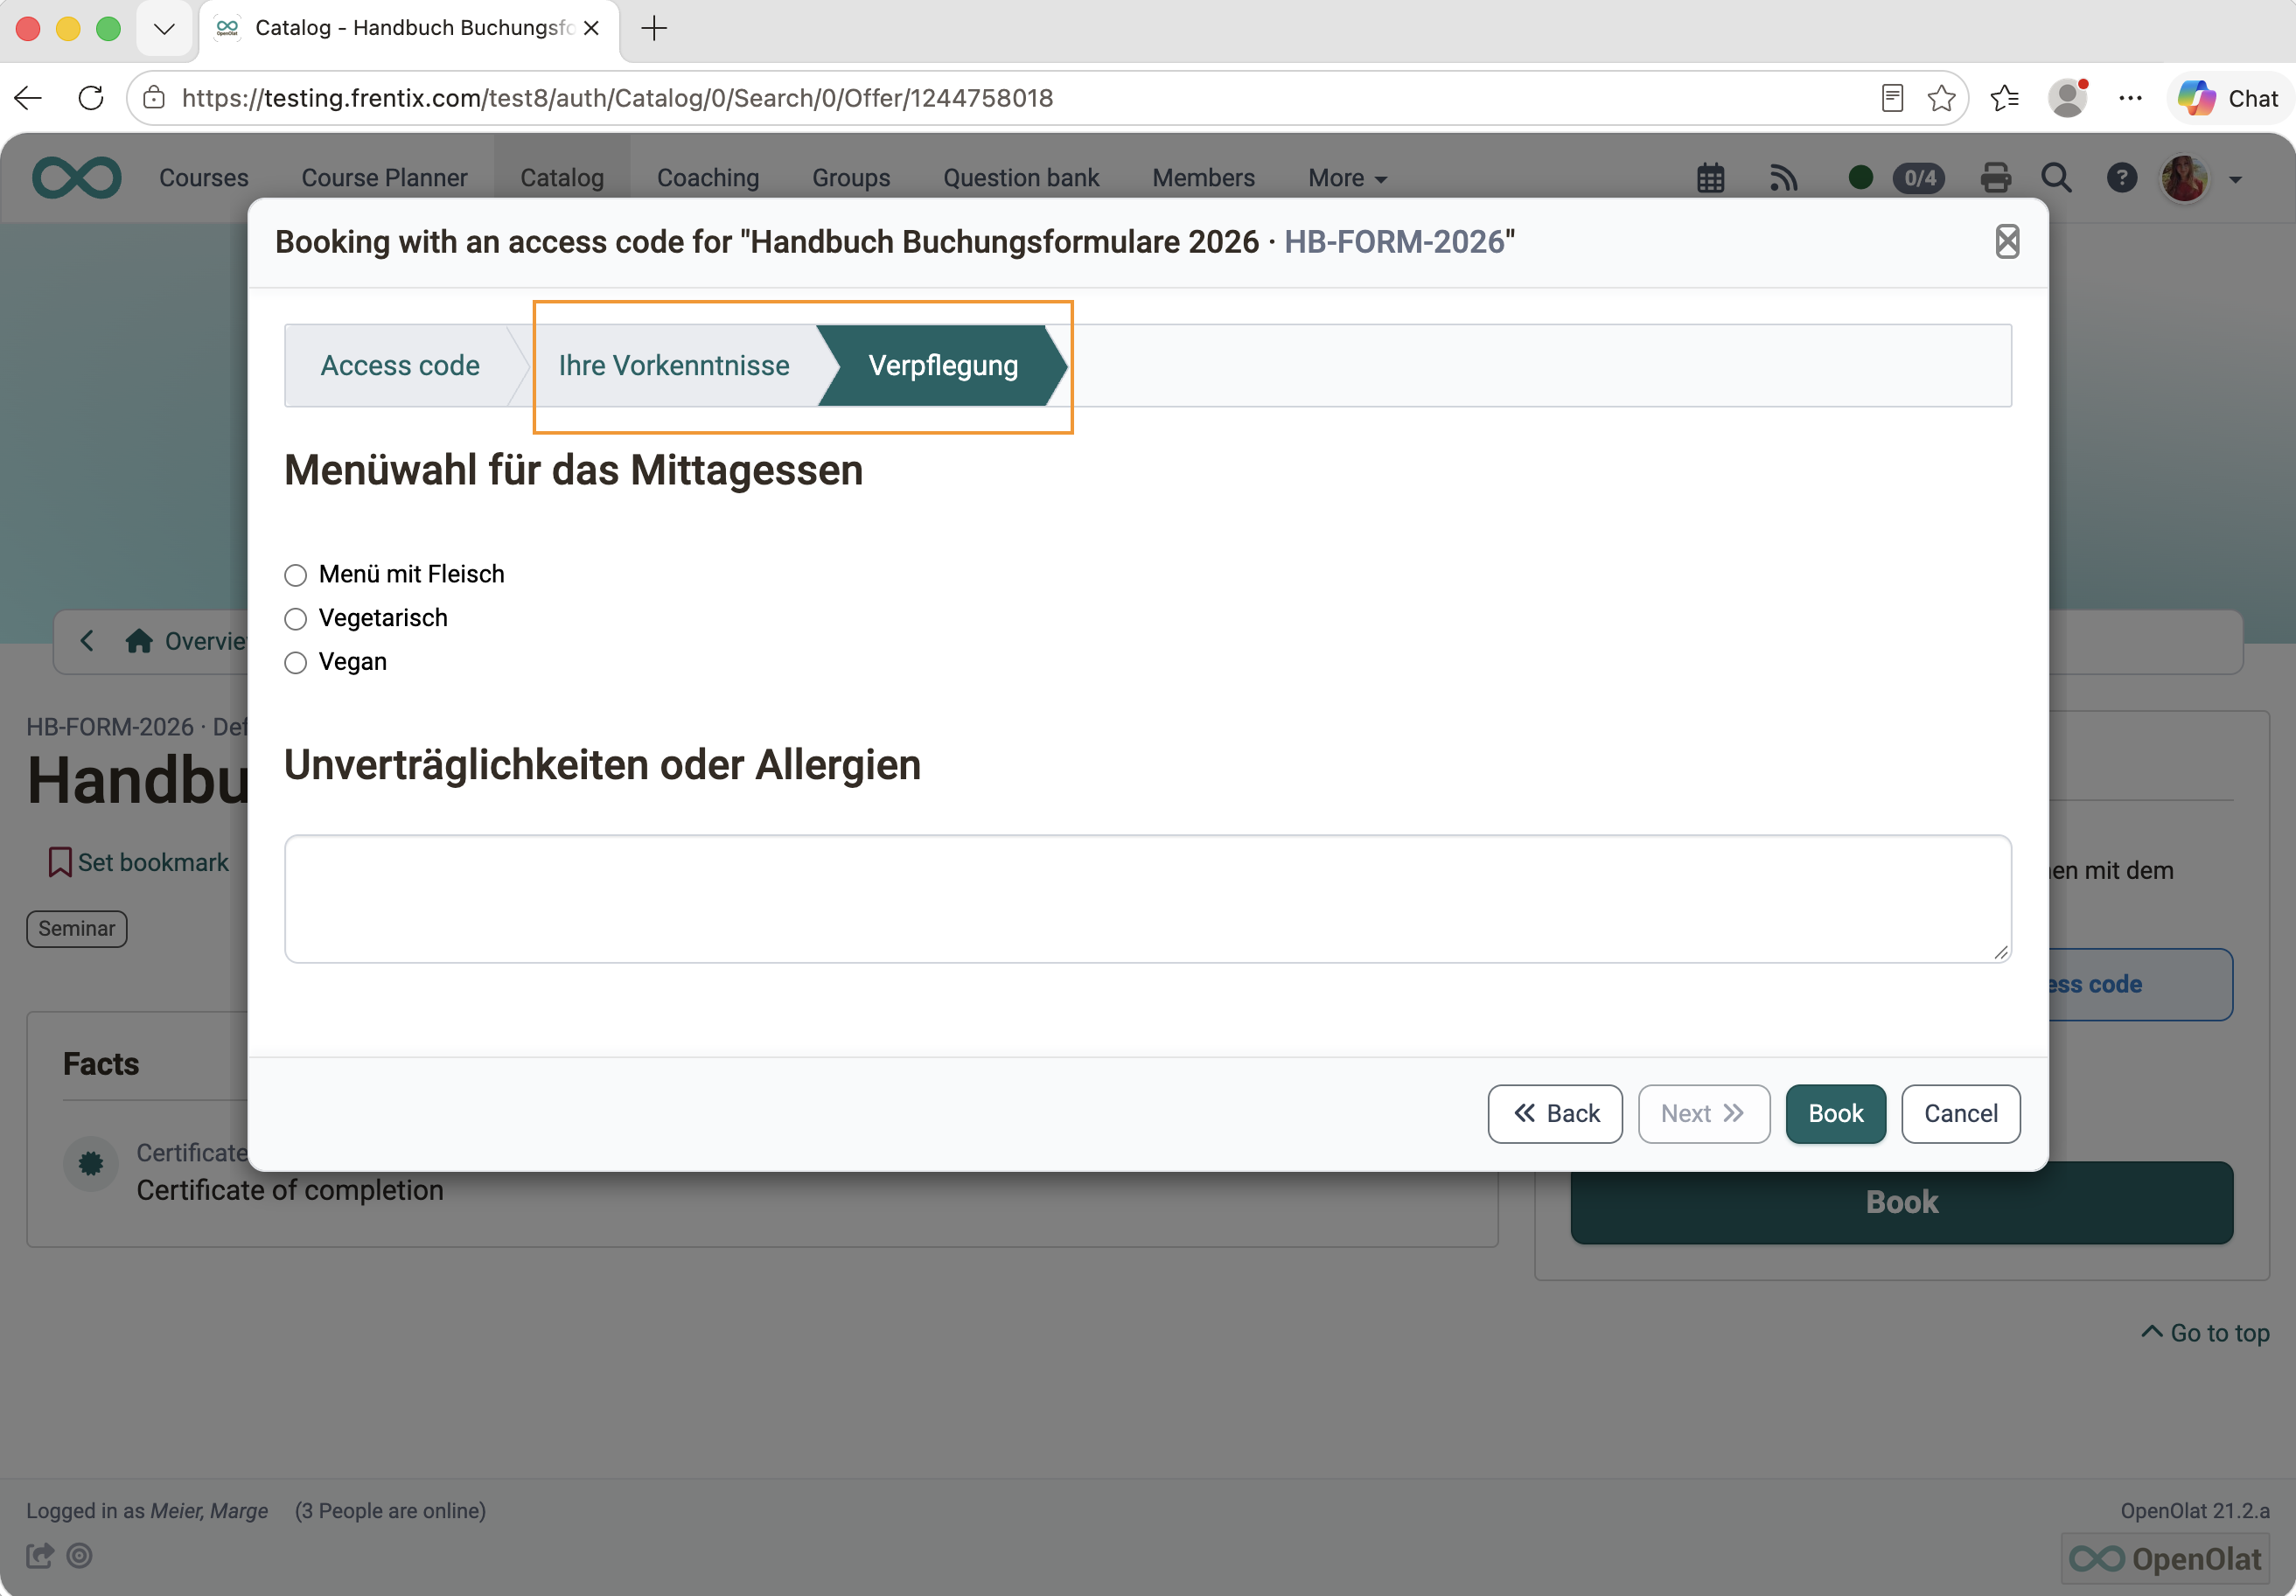Viewport: 2296px width, 1596px height.
Task: Open the browser favorites list icon
Action: (x=2005, y=98)
